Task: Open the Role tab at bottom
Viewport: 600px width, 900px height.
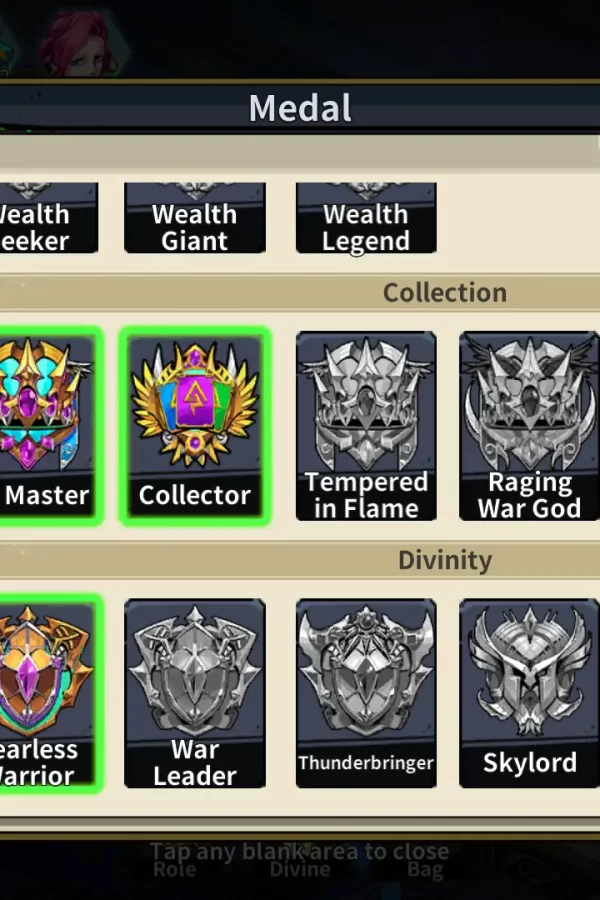Action: 175,870
